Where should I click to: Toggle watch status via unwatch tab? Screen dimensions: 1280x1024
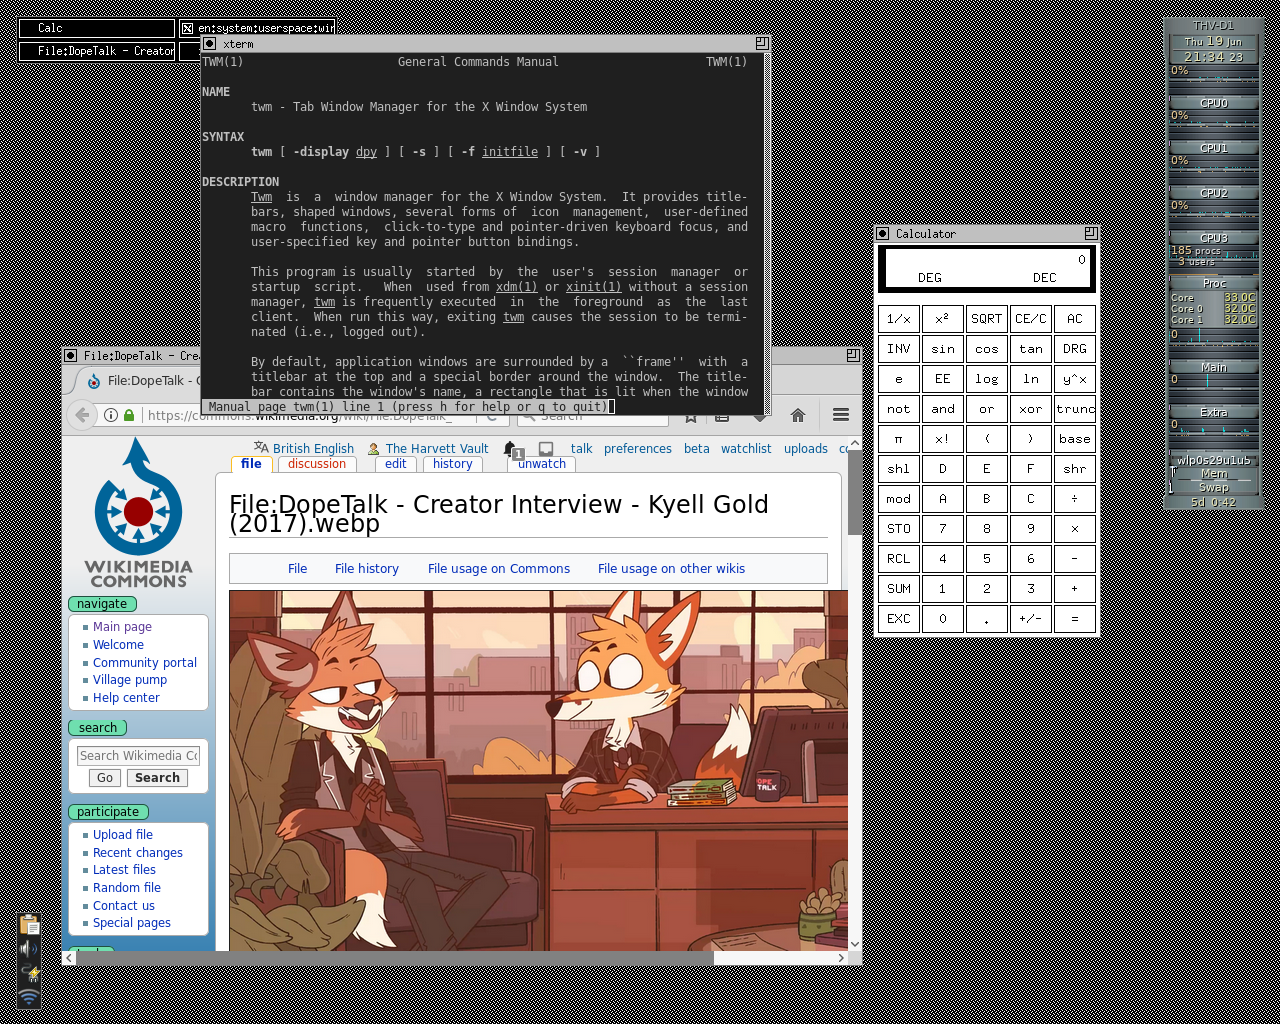tap(542, 464)
